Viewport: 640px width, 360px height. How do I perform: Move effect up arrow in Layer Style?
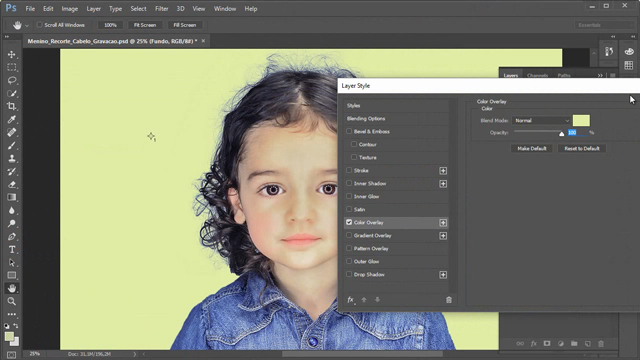tap(364, 300)
